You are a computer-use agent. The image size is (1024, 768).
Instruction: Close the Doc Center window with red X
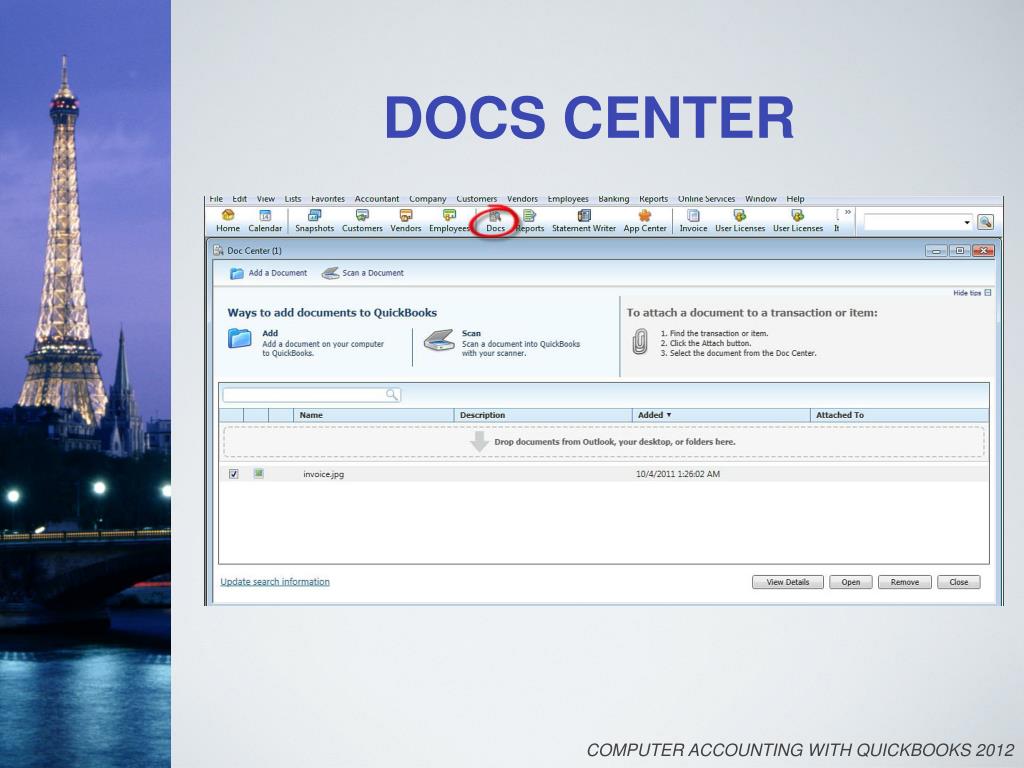click(983, 251)
